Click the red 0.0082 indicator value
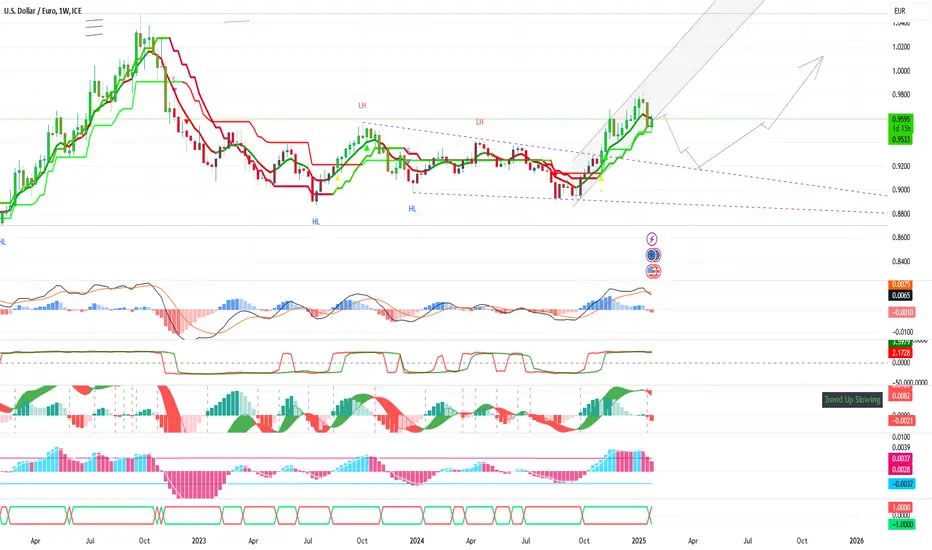The width and height of the screenshot is (932, 550). pyautogui.click(x=901, y=395)
